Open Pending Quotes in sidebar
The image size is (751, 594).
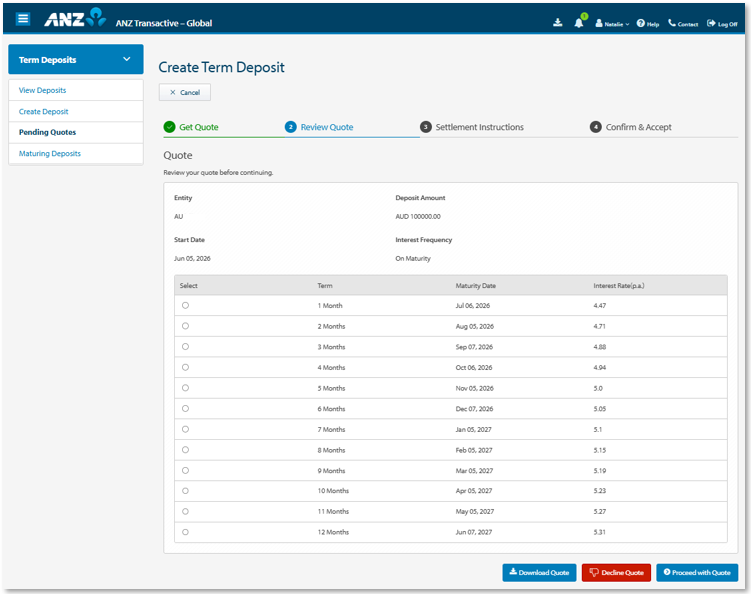tap(47, 132)
